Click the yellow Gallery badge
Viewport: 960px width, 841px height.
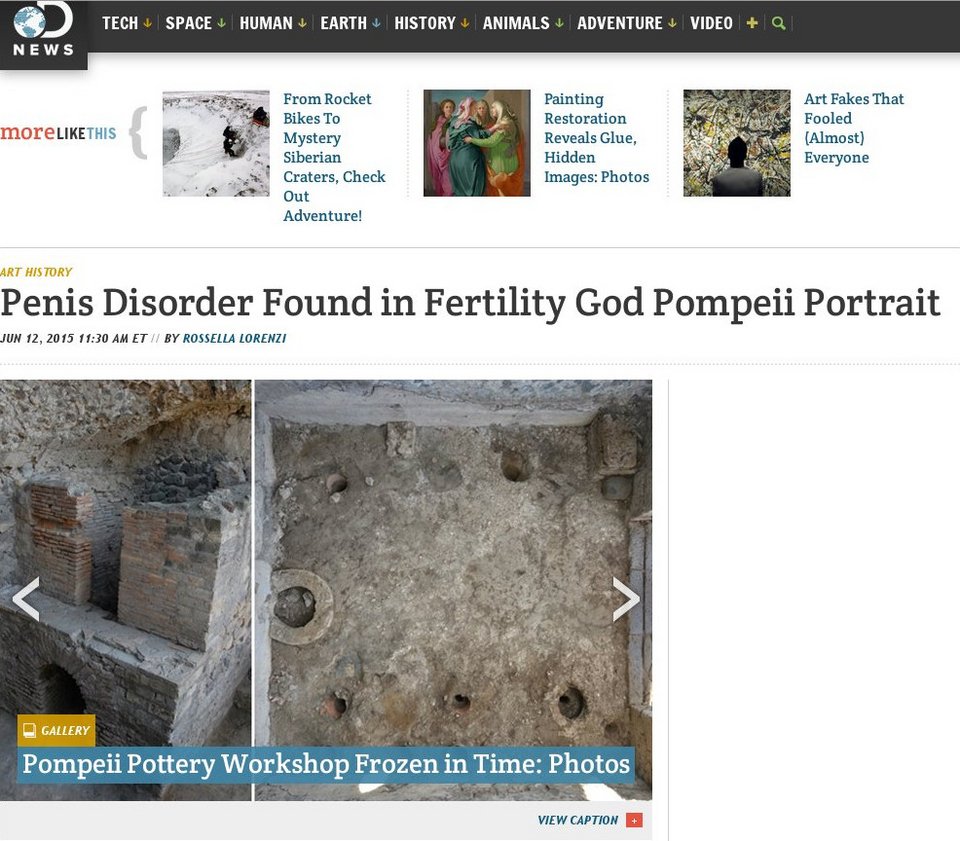tap(56, 730)
